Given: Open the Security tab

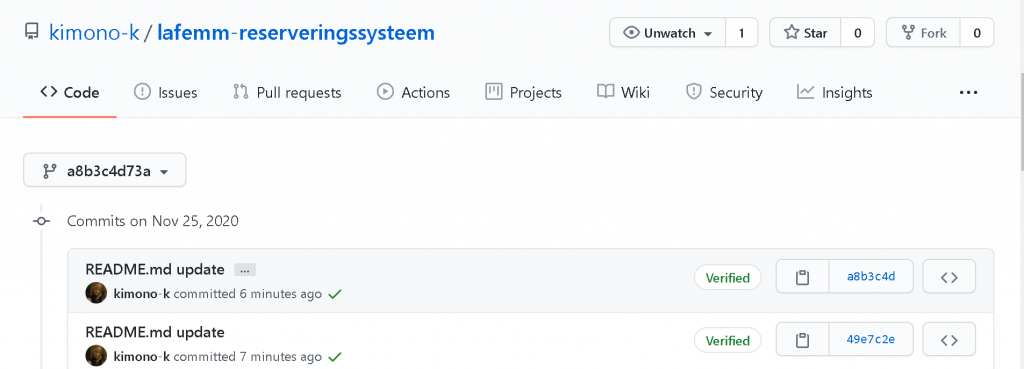Looking at the screenshot, I should 724,93.
